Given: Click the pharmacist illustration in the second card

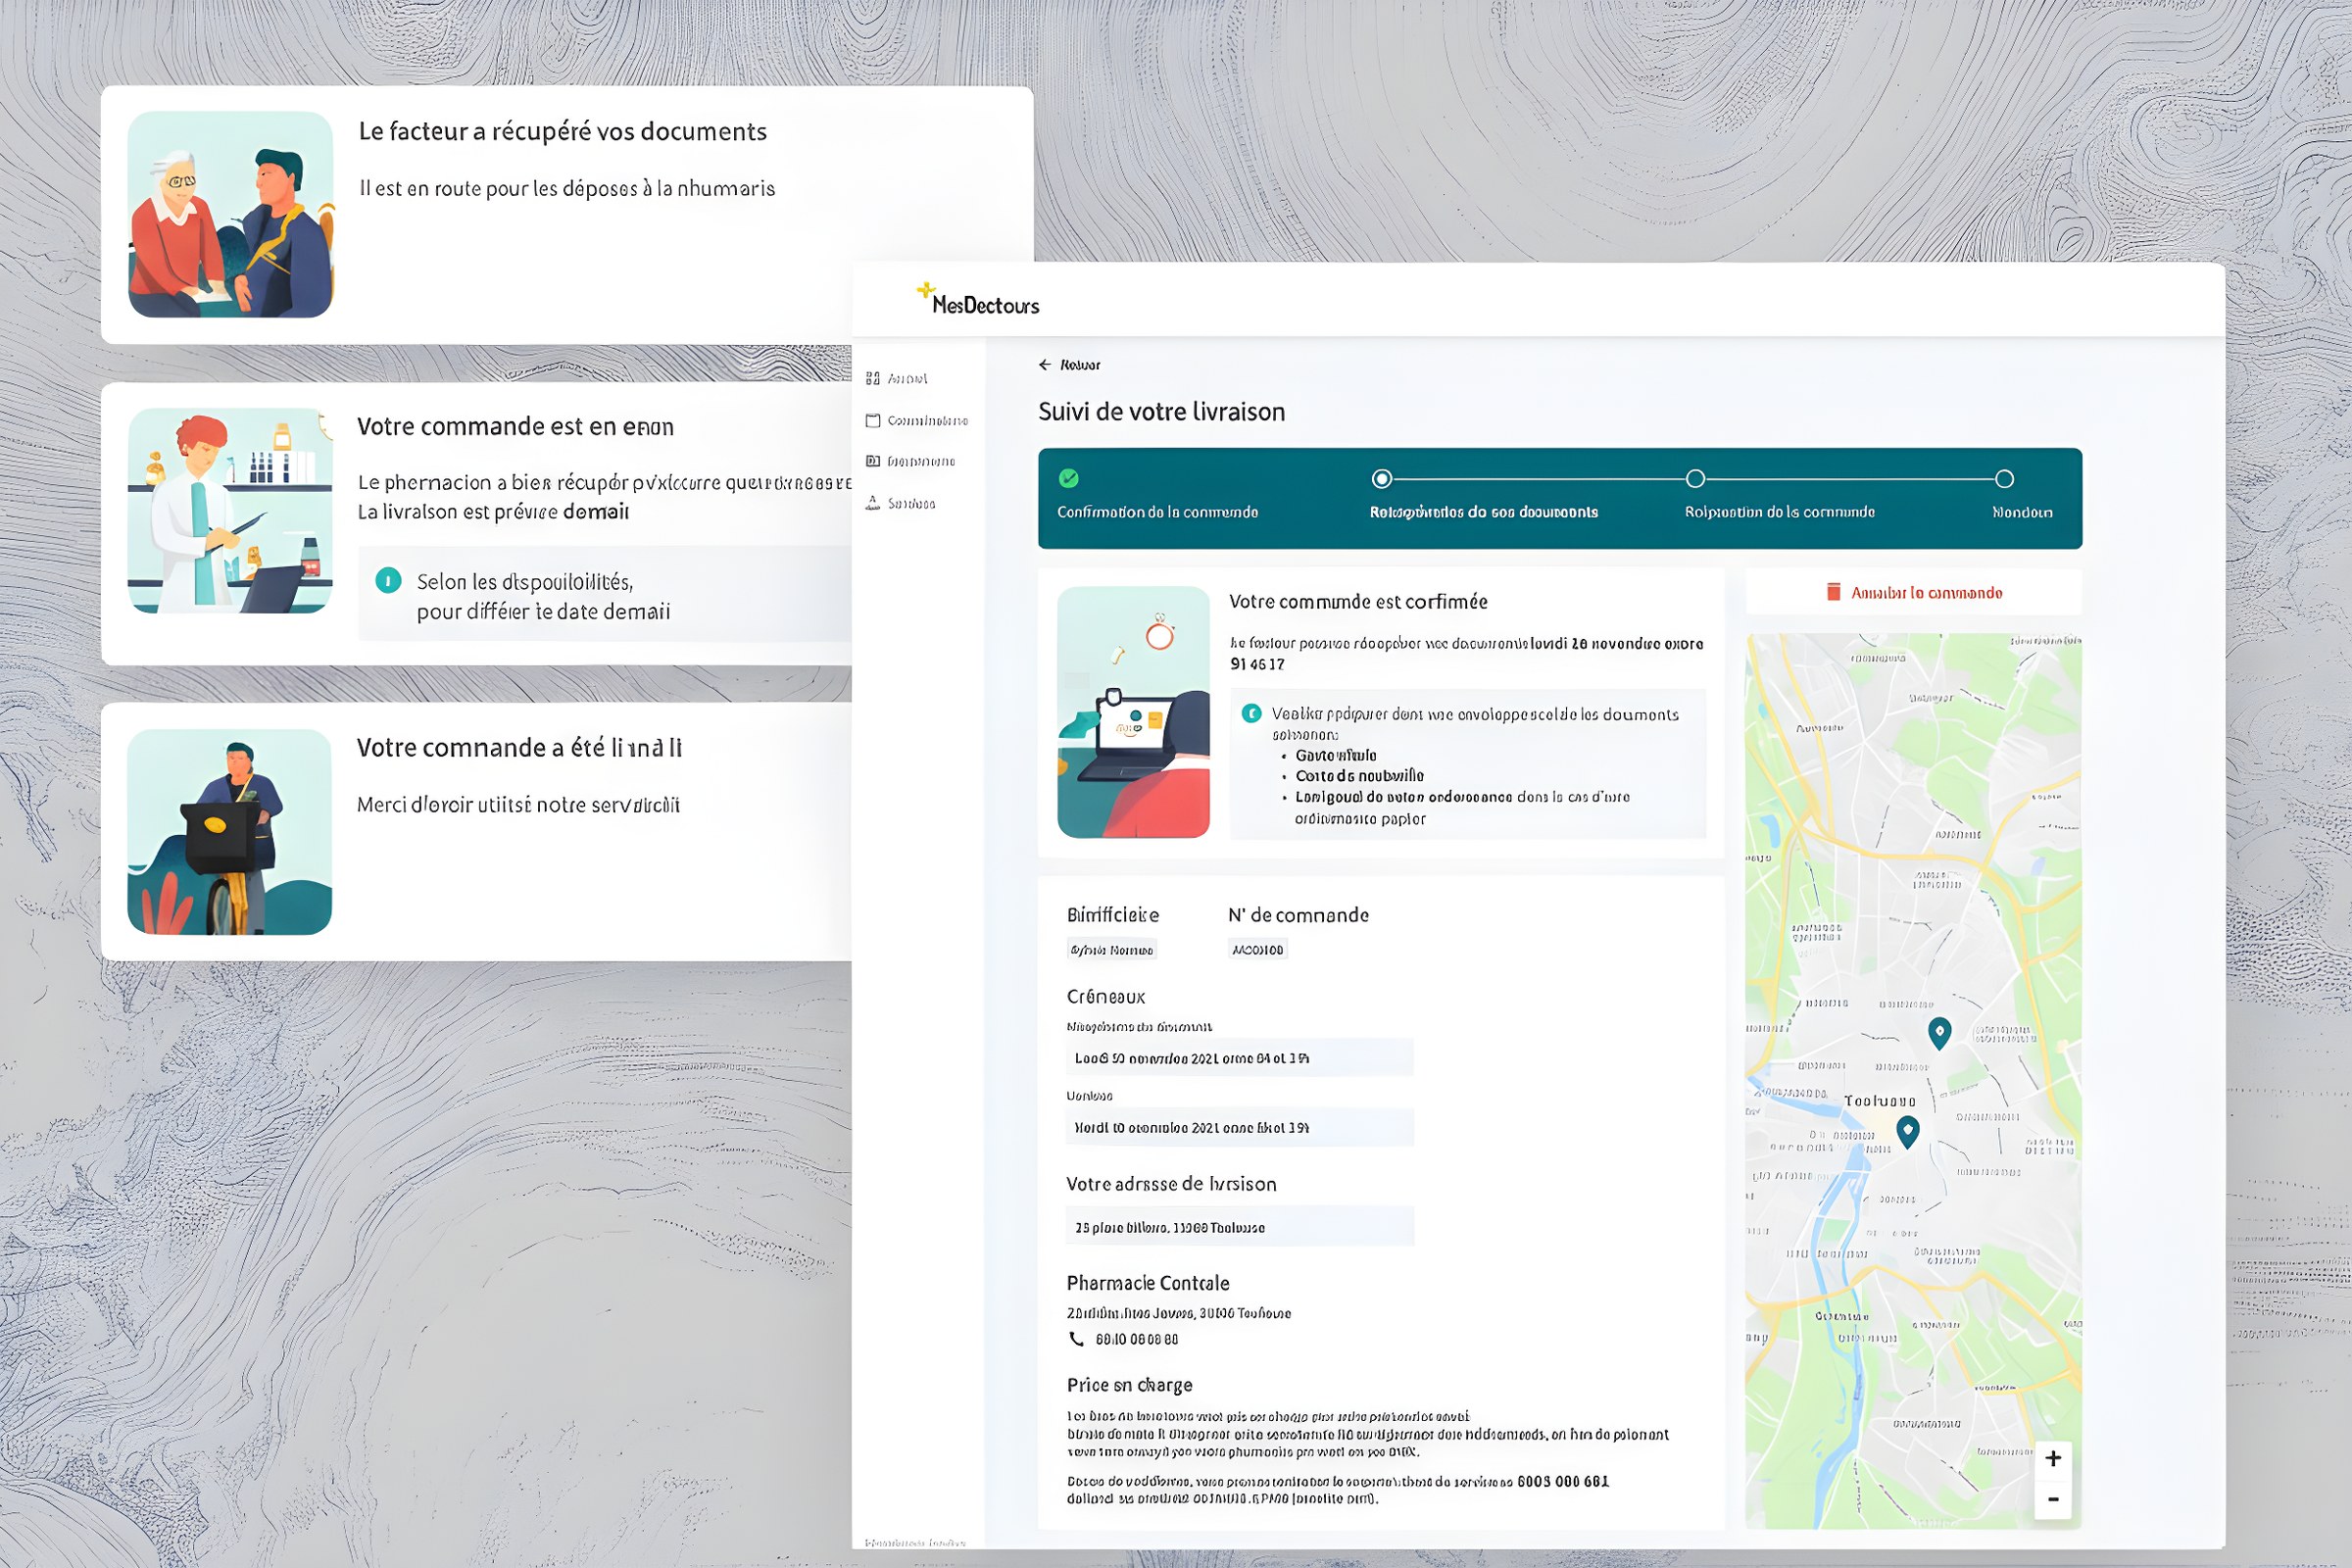Looking at the screenshot, I should point(230,510).
